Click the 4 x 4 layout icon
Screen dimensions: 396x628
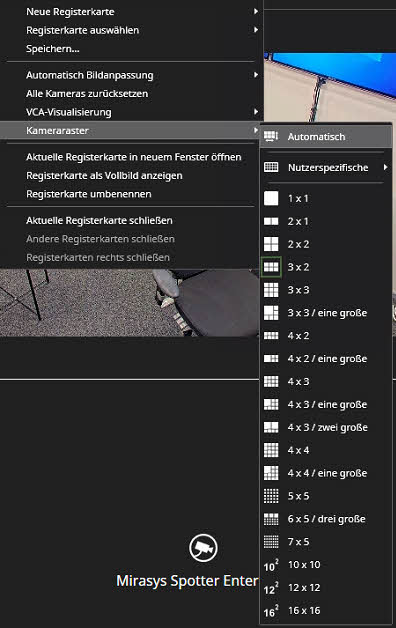[271, 450]
